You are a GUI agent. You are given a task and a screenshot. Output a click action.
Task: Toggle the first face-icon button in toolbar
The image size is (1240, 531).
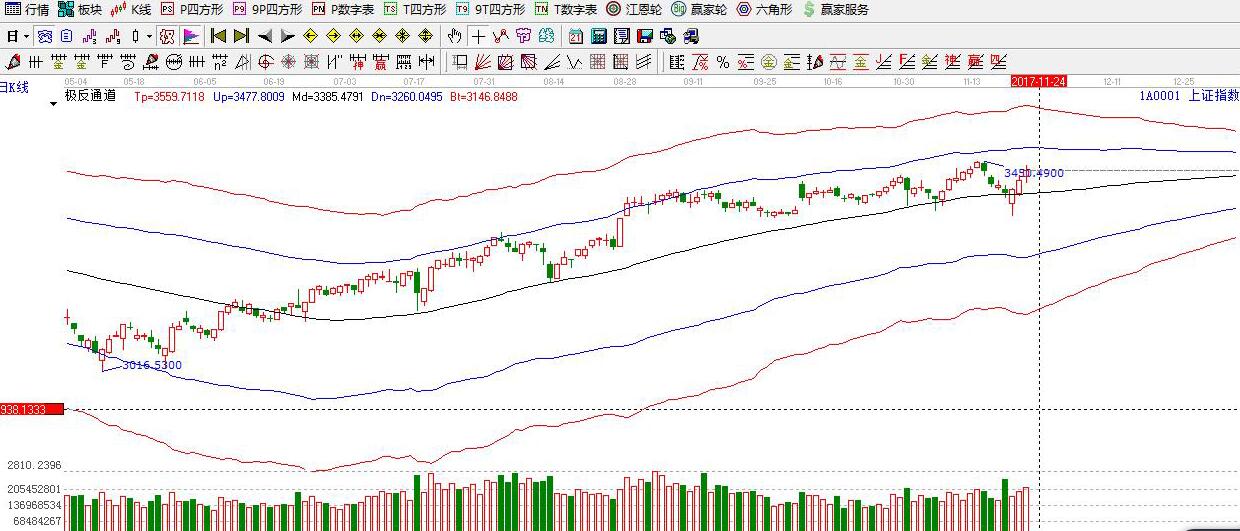(44, 36)
